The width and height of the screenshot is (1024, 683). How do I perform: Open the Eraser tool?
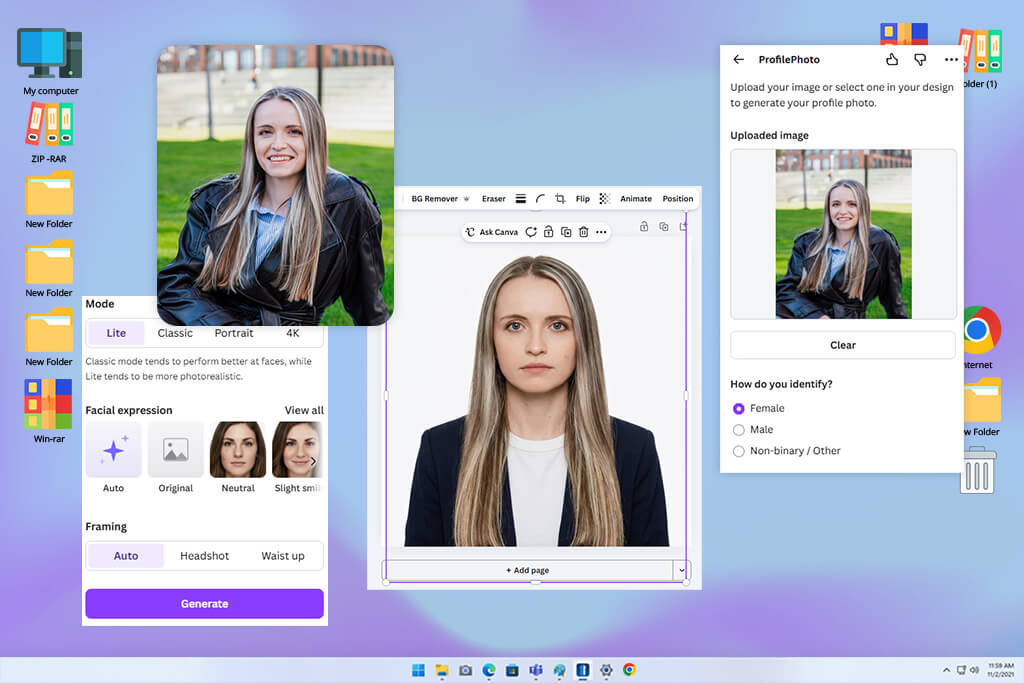pos(494,199)
